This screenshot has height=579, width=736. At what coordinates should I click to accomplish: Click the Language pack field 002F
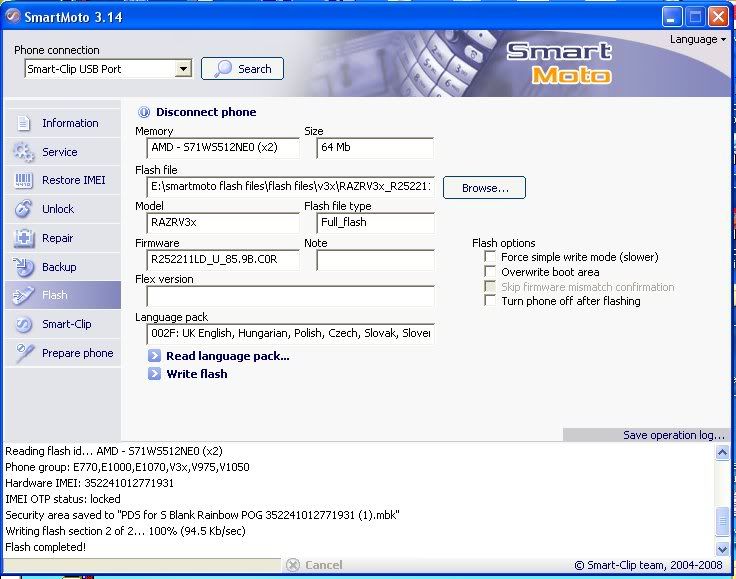(291, 334)
